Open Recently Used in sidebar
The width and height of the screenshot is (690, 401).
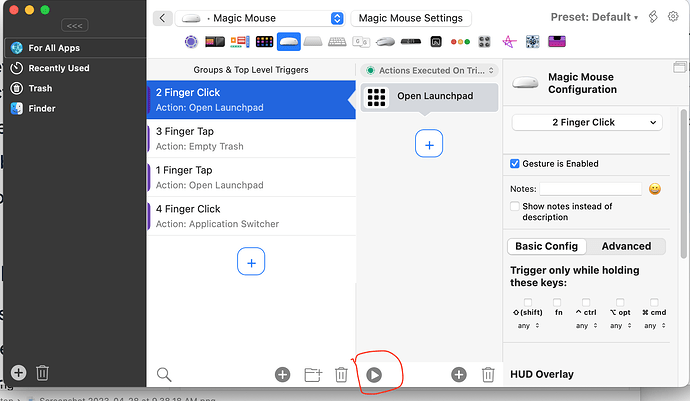point(75,68)
